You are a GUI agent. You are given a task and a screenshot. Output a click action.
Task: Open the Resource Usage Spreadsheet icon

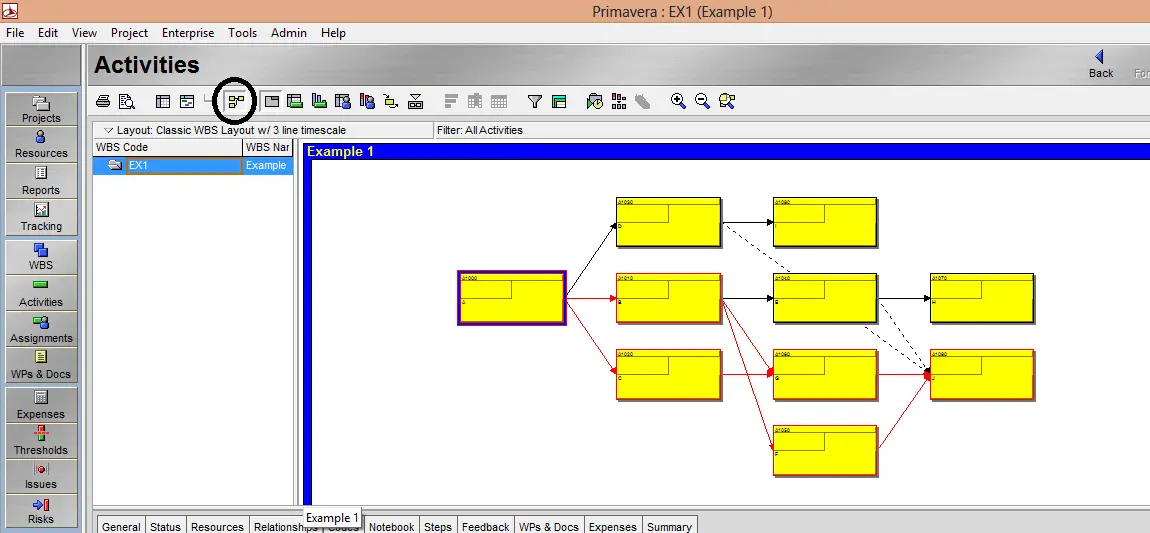pyautogui.click(x=343, y=102)
